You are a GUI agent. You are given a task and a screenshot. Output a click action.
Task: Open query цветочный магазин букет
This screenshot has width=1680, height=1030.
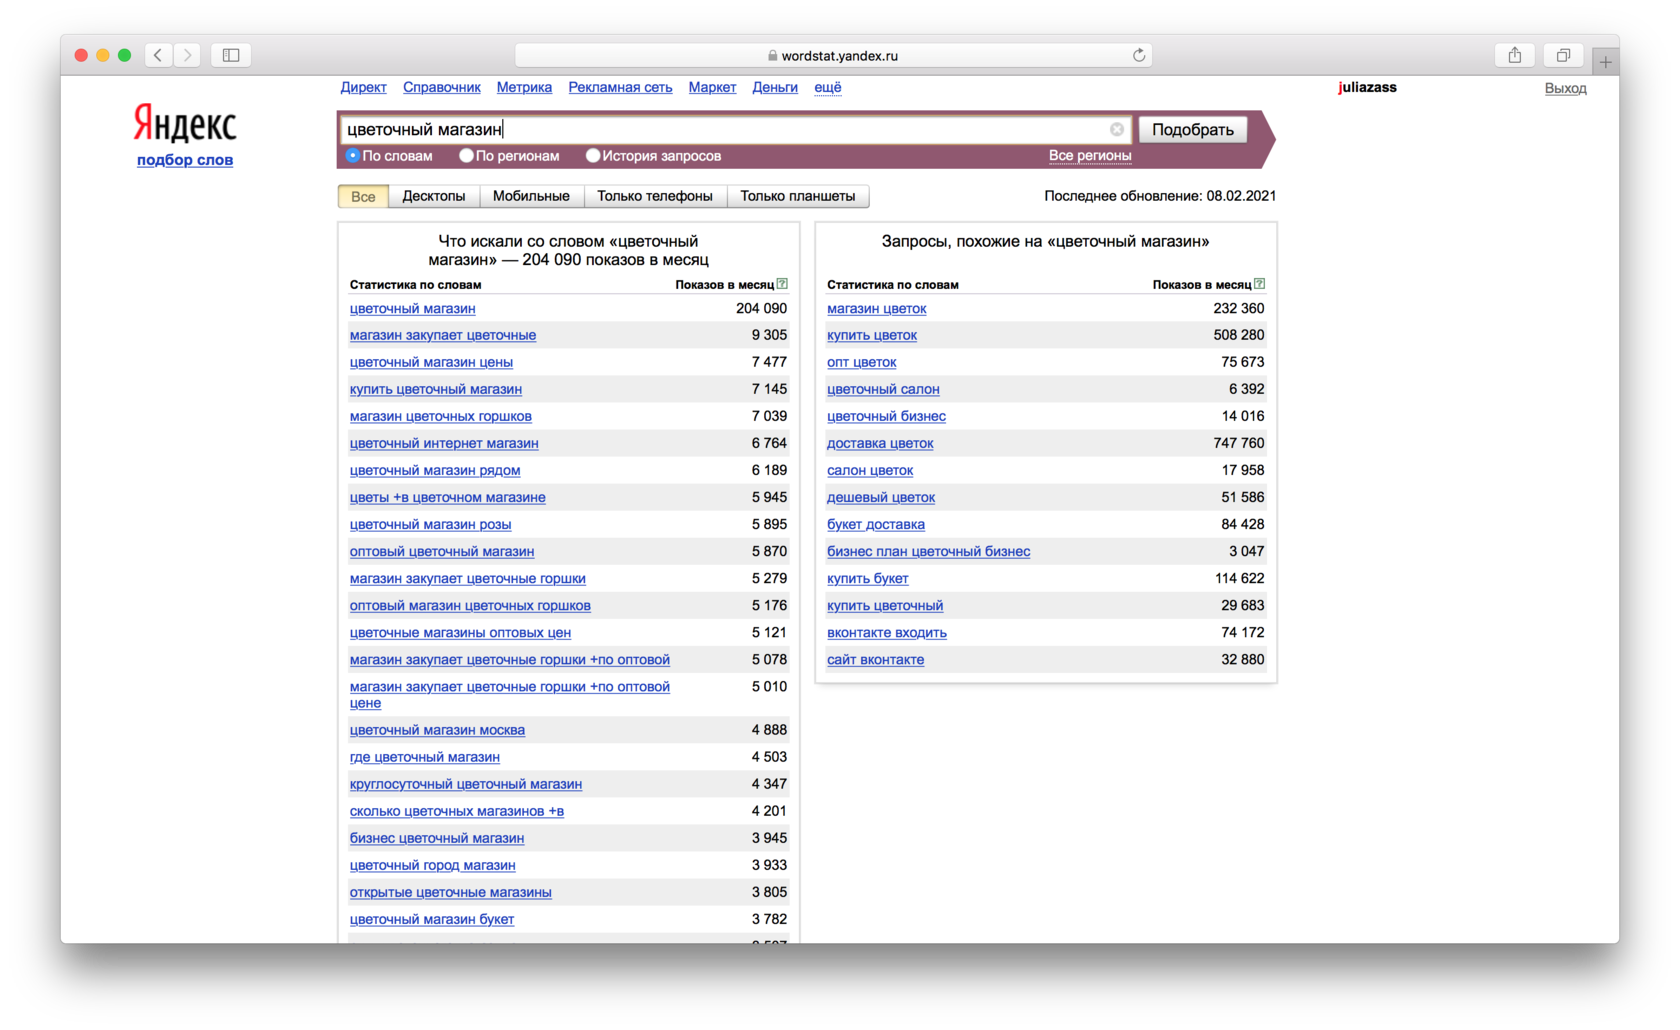tap(432, 919)
